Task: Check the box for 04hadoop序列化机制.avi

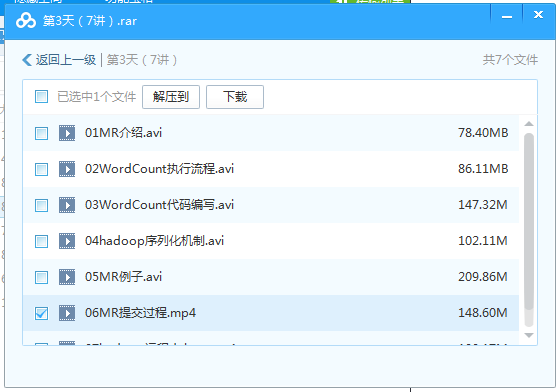Action: [x=41, y=241]
